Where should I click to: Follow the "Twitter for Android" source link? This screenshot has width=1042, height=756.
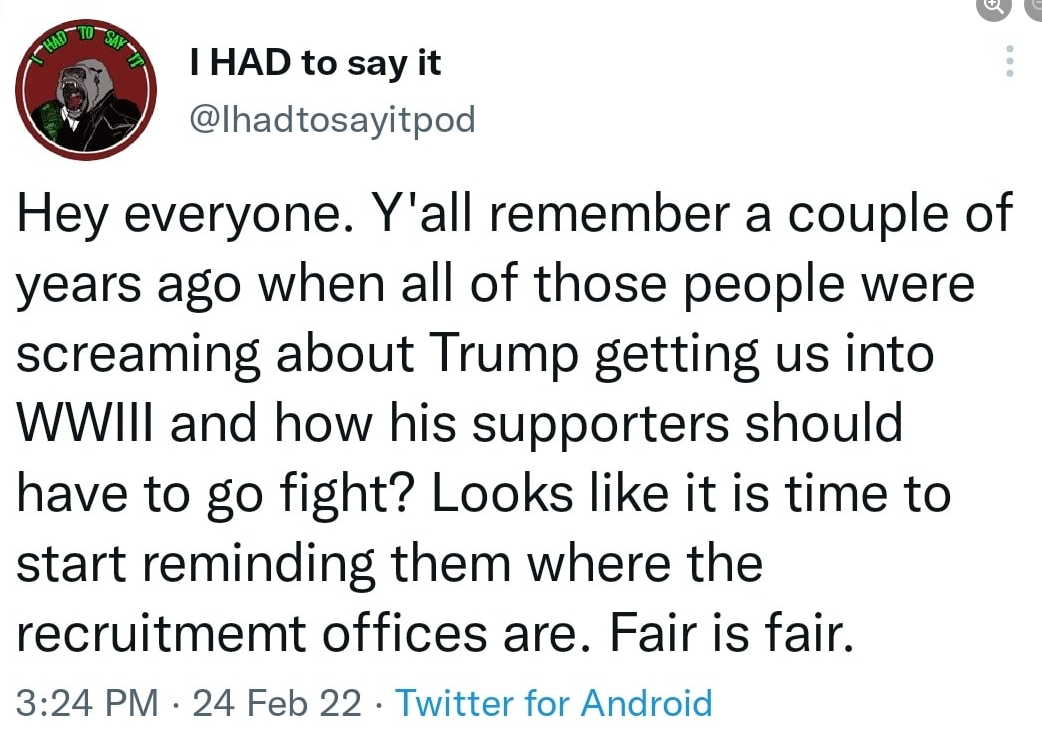554,703
